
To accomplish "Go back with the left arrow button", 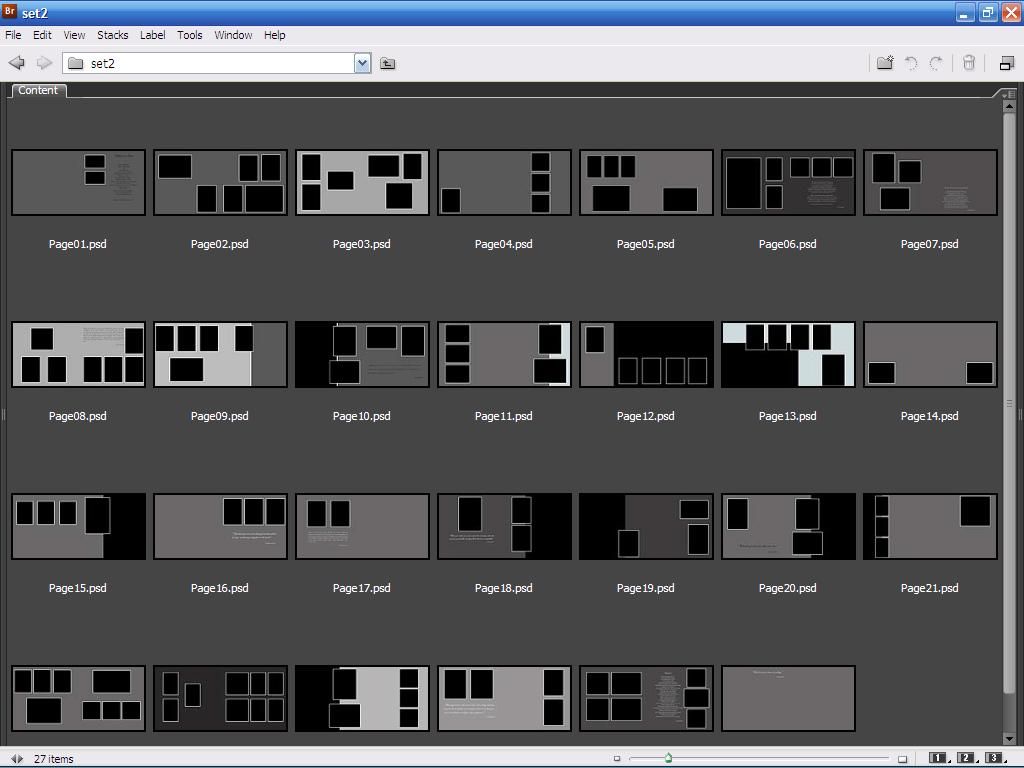I will click(x=17, y=63).
